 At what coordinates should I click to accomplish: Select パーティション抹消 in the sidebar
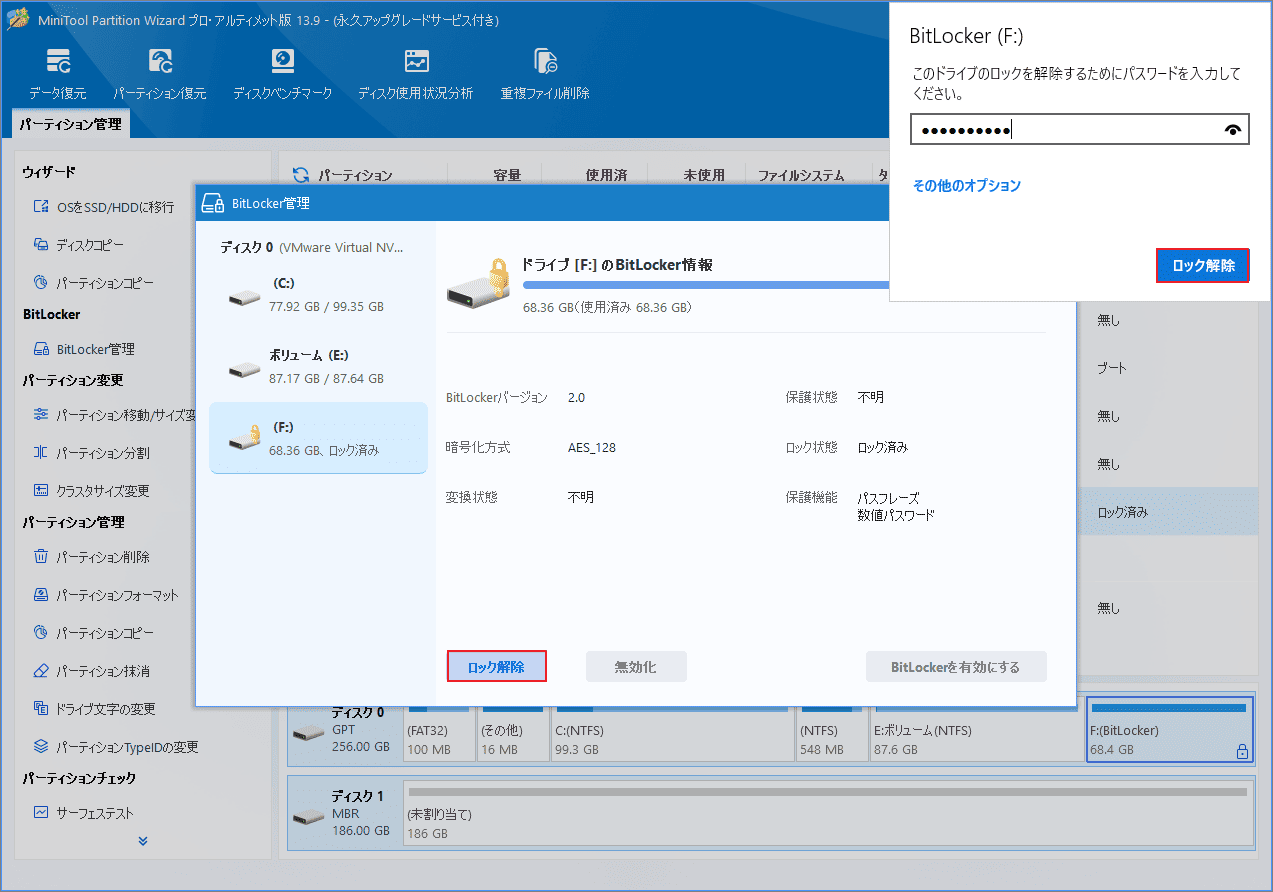pyautogui.click(x=91, y=671)
